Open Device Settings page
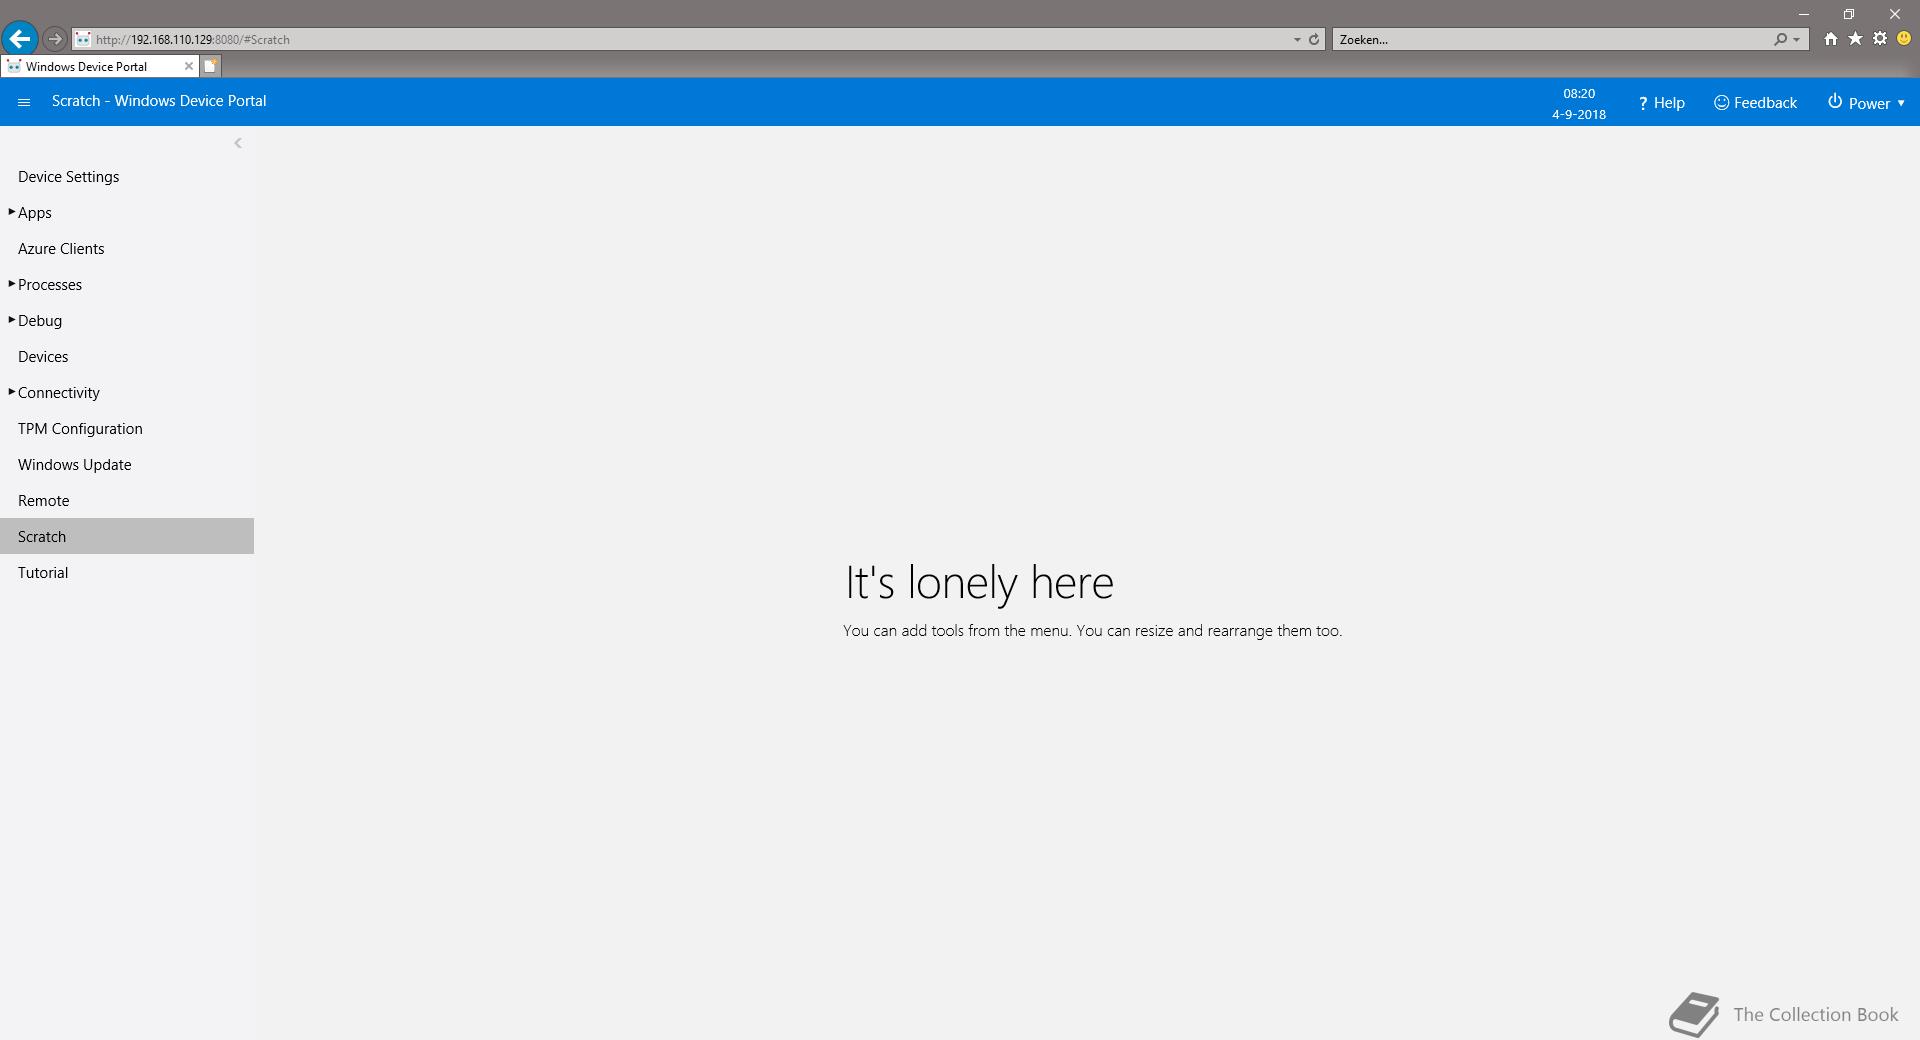This screenshot has height=1040, width=1920. click(69, 177)
